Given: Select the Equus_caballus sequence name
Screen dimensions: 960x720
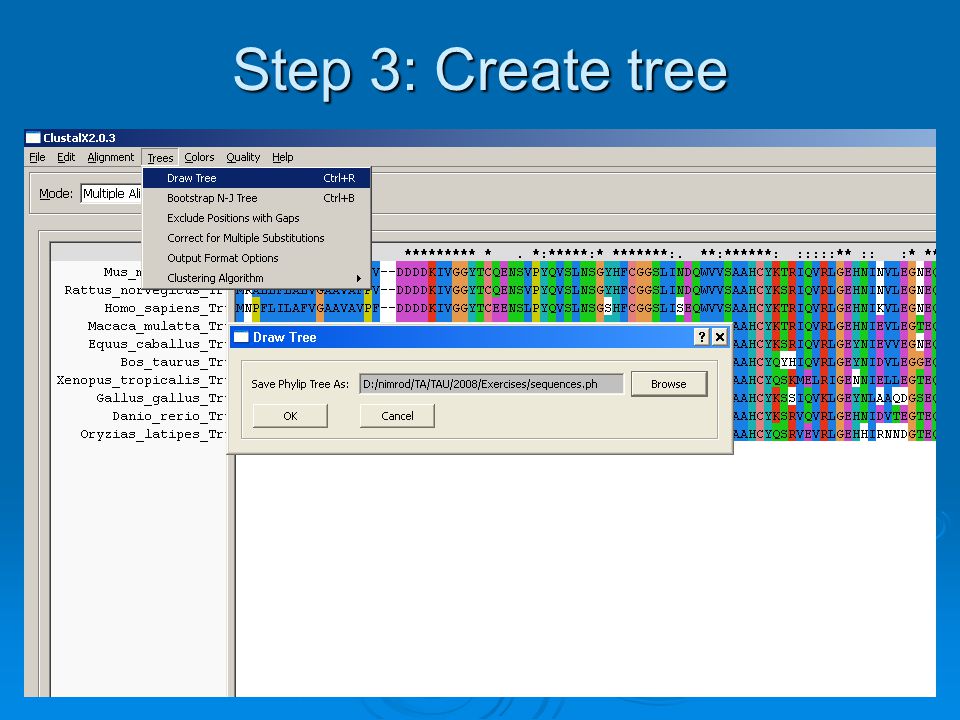Looking at the screenshot, I should (x=157, y=344).
